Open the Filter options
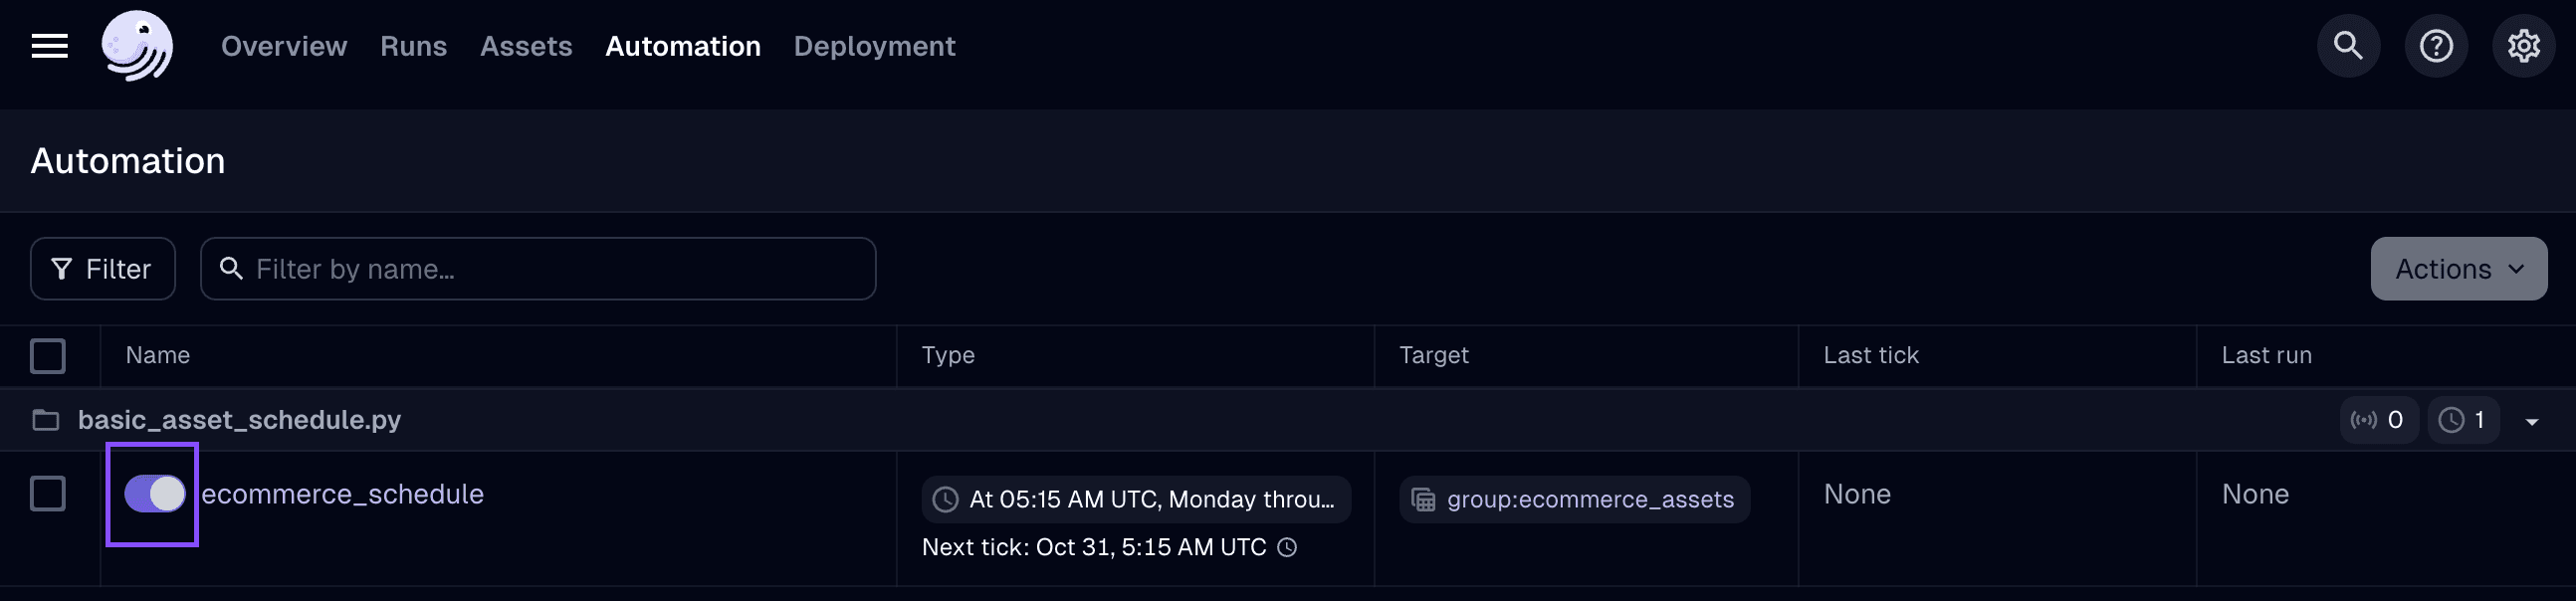Viewport: 2576px width, 601px height. (102, 268)
